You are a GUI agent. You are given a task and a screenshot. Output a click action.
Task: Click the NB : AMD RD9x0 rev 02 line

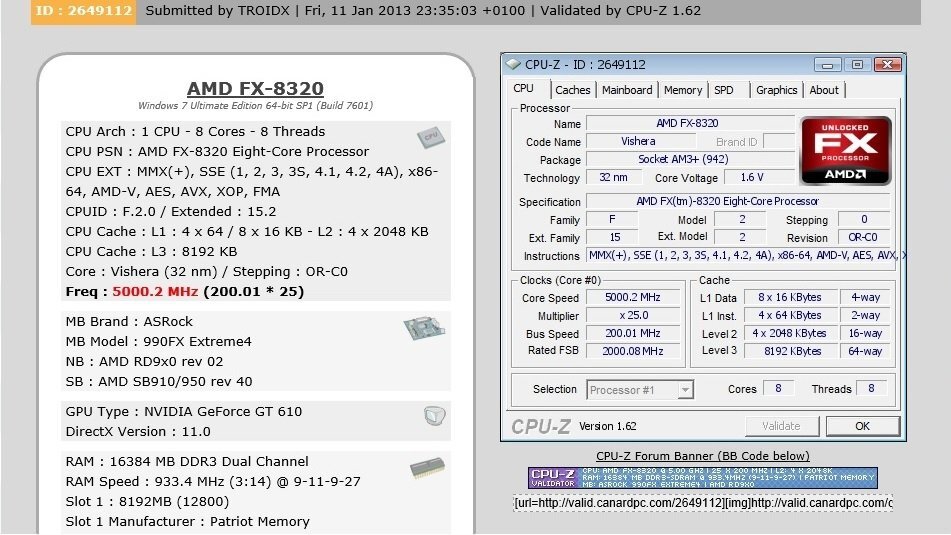[x=144, y=362]
